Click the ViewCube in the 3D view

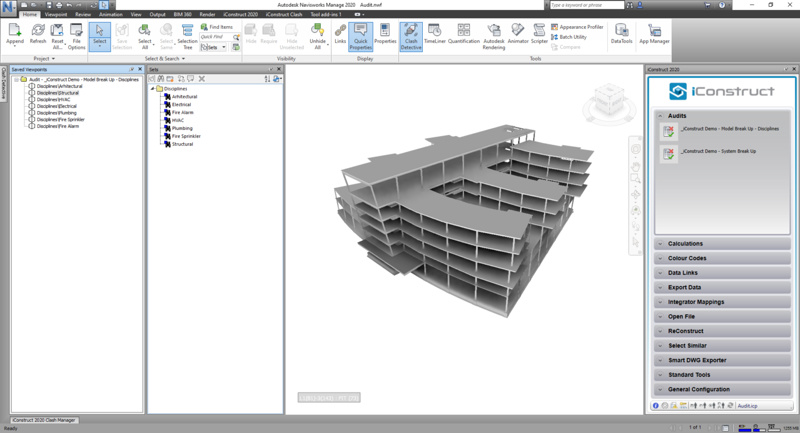click(x=609, y=101)
